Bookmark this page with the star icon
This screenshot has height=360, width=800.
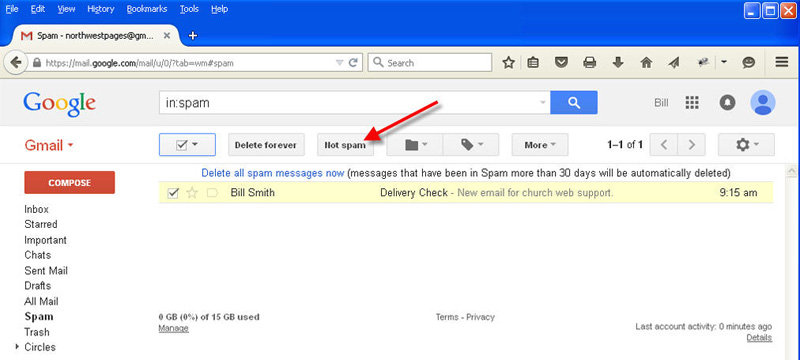508,63
